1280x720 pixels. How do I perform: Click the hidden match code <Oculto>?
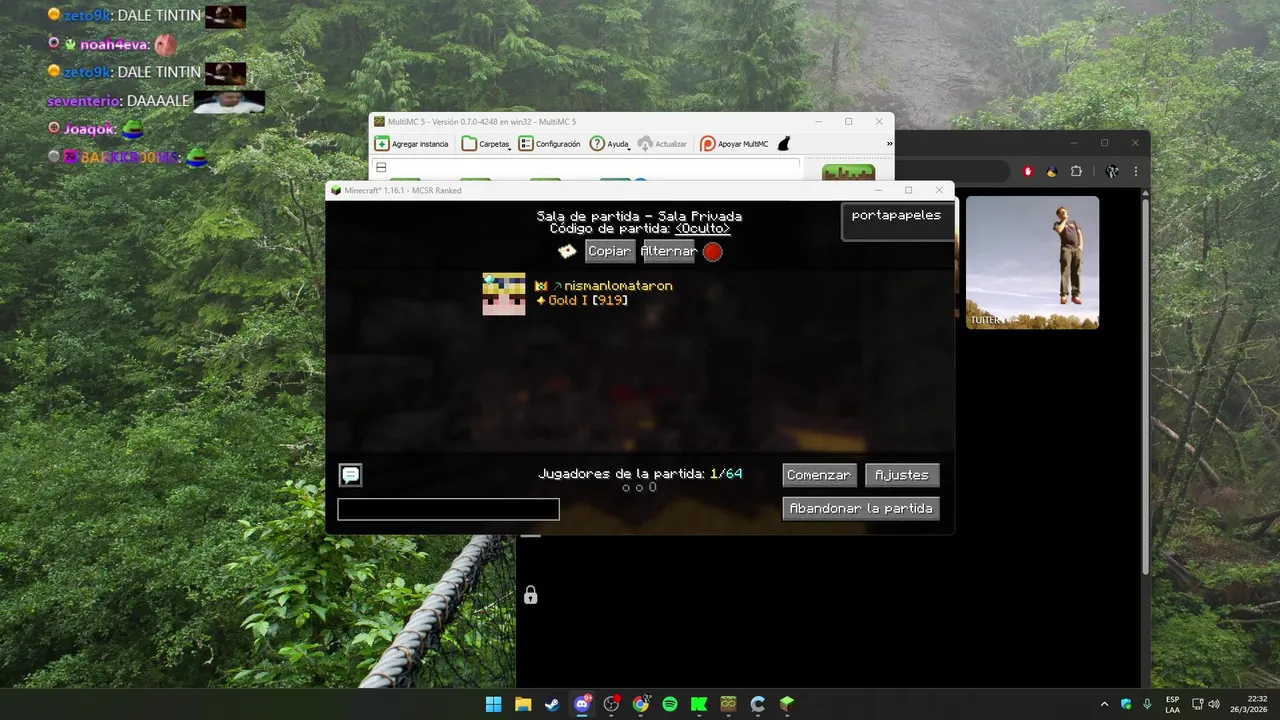tap(702, 229)
